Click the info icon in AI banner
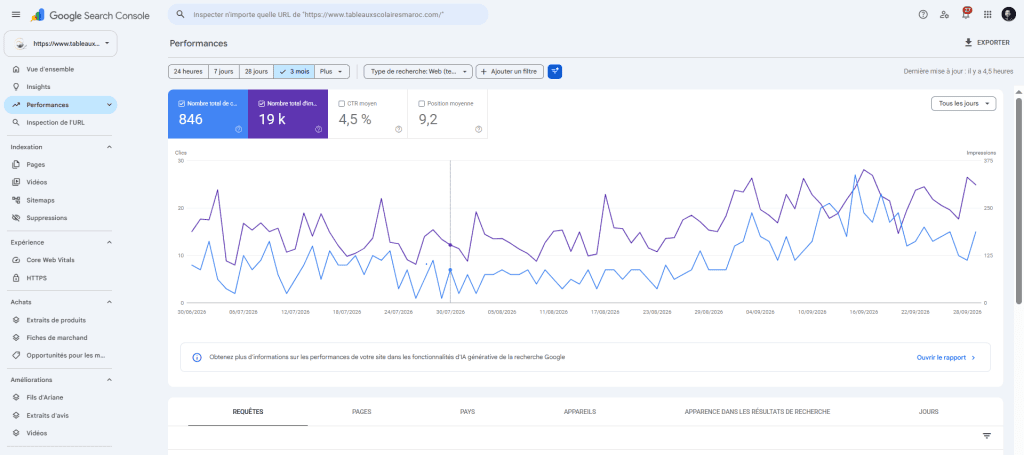Screen dimensions: 1024x455 (x=197, y=358)
